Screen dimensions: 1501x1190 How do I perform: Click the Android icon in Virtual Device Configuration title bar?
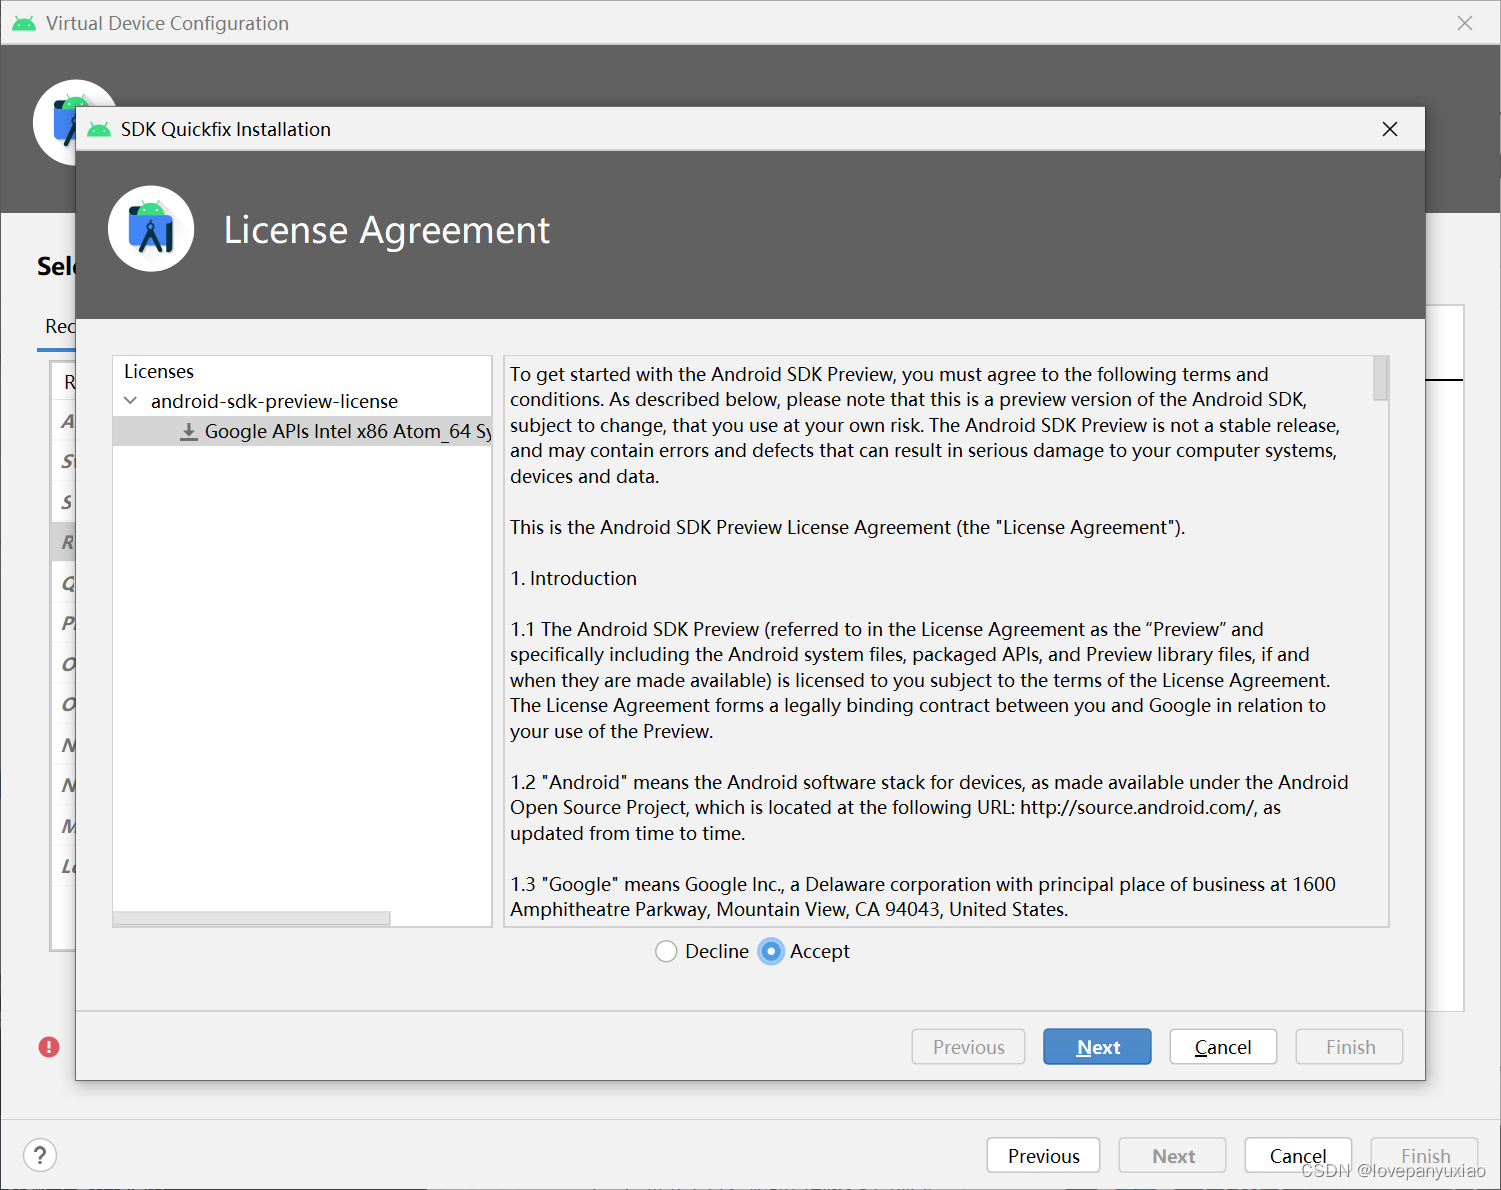click(x=24, y=23)
